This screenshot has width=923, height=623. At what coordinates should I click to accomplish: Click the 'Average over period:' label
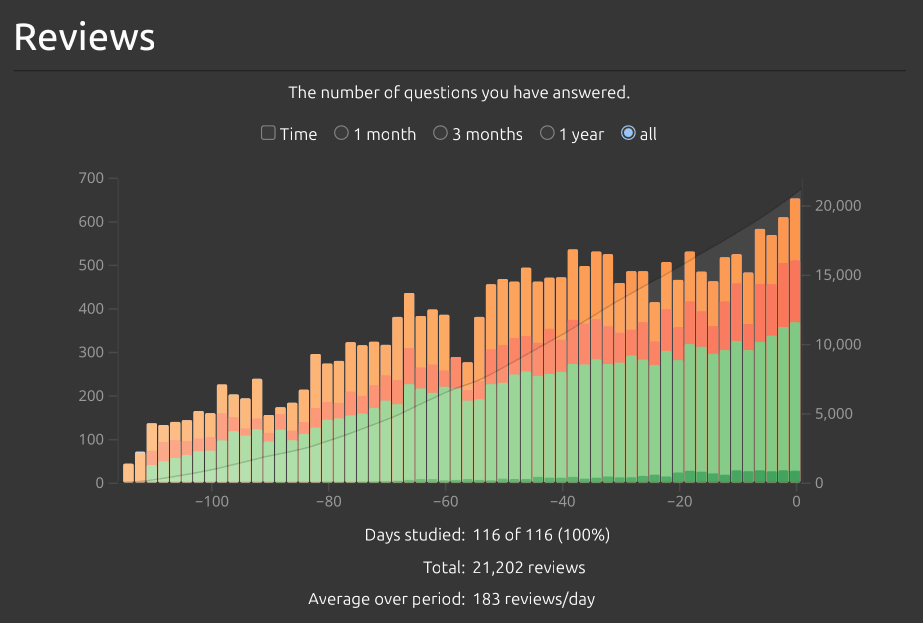(387, 599)
